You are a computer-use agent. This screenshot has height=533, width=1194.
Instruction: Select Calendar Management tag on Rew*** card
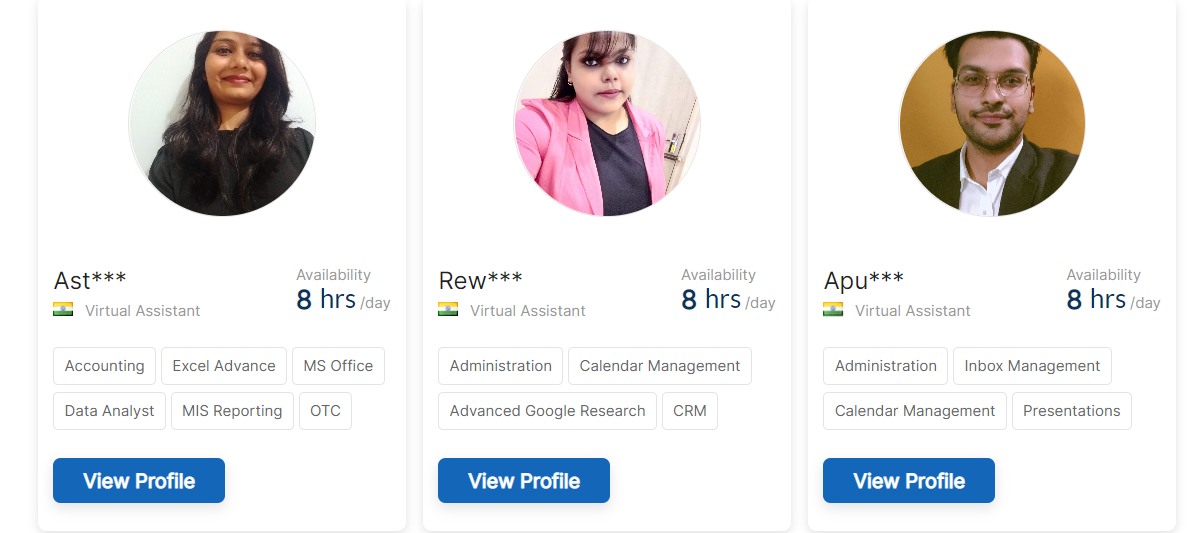(x=659, y=366)
